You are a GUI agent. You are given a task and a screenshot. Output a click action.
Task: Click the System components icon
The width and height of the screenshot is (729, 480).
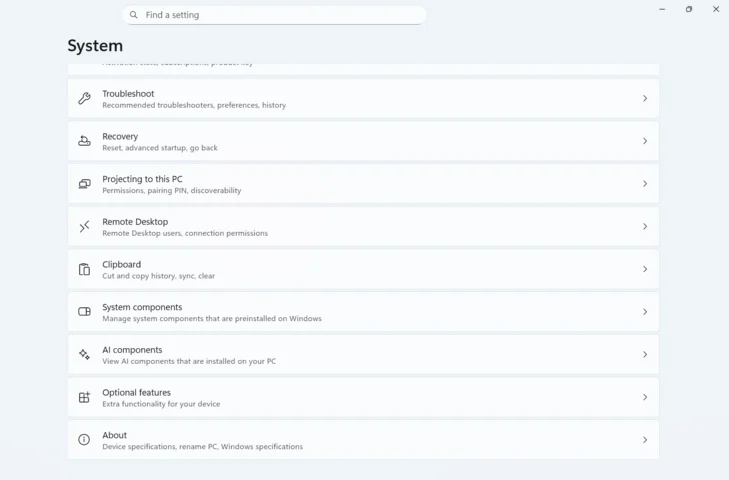[84, 312]
